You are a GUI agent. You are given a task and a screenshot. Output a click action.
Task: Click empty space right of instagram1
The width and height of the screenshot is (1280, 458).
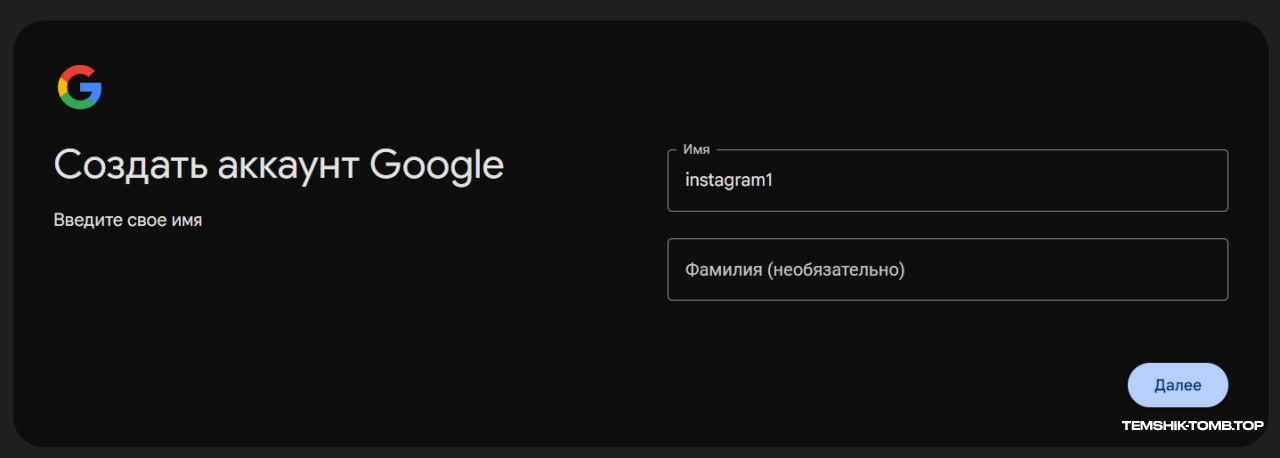(x=1000, y=181)
